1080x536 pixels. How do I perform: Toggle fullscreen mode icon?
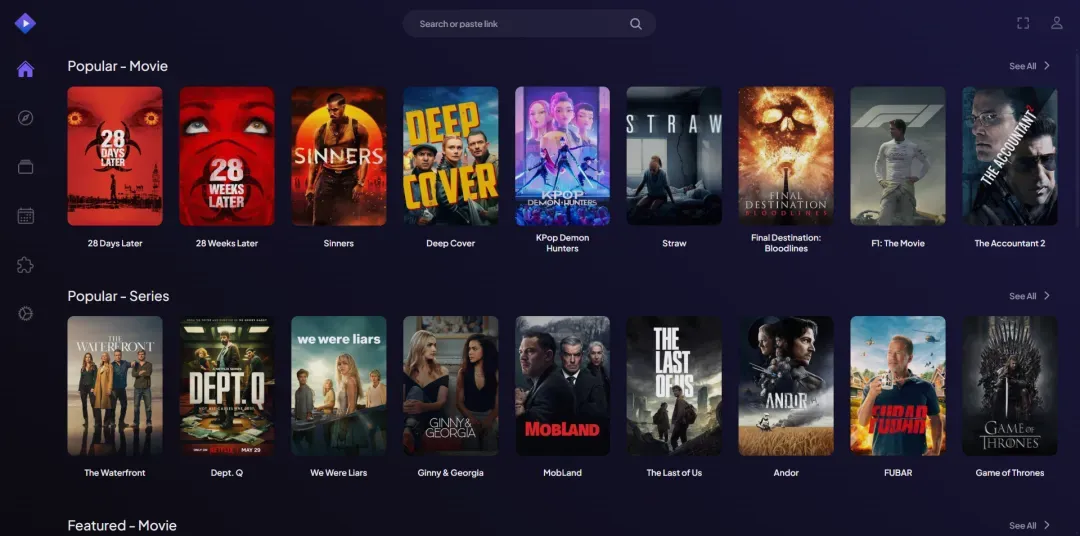pos(1023,23)
